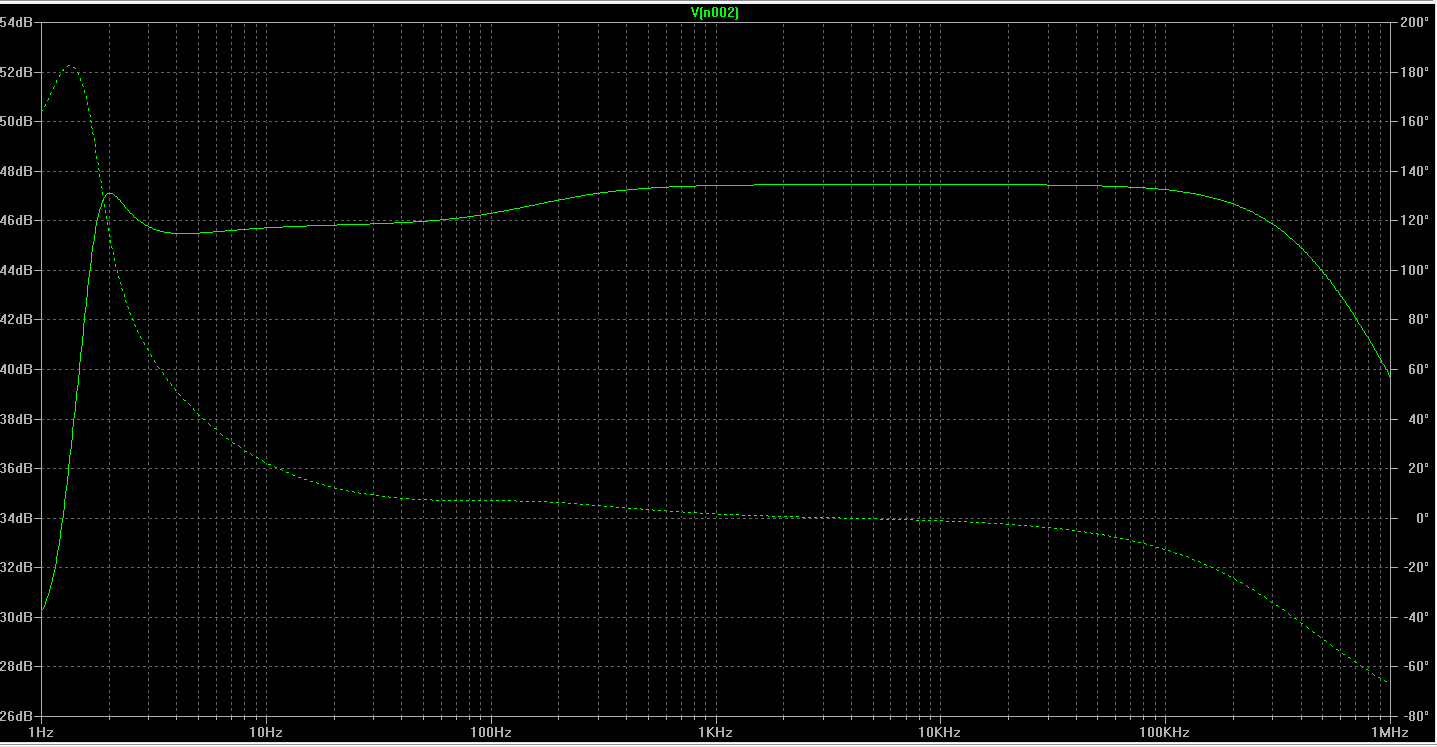Screen dimensions: 1437x747
Task: Click the 54dB left axis label
Action: (14, 22)
